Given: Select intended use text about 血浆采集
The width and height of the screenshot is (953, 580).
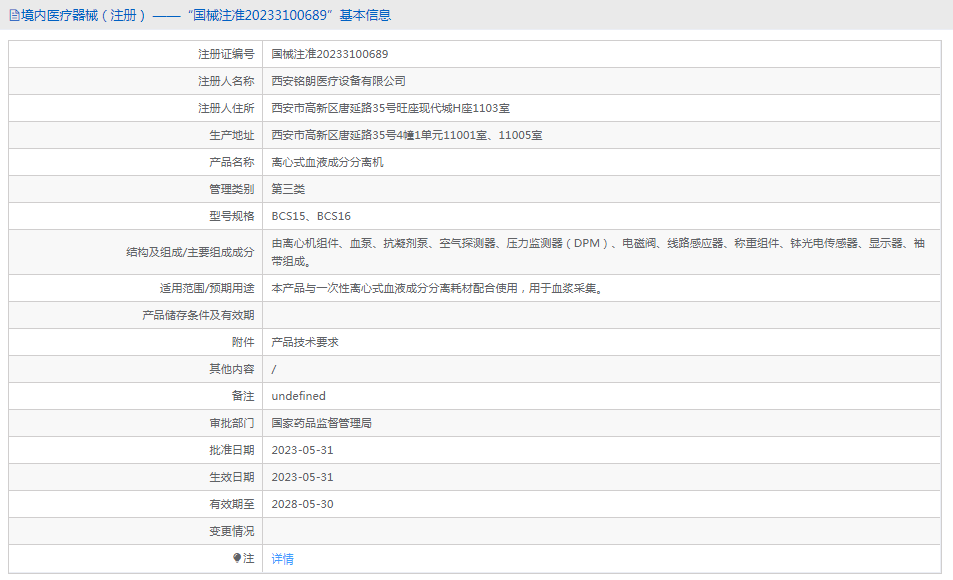Looking at the screenshot, I should pos(437,288).
